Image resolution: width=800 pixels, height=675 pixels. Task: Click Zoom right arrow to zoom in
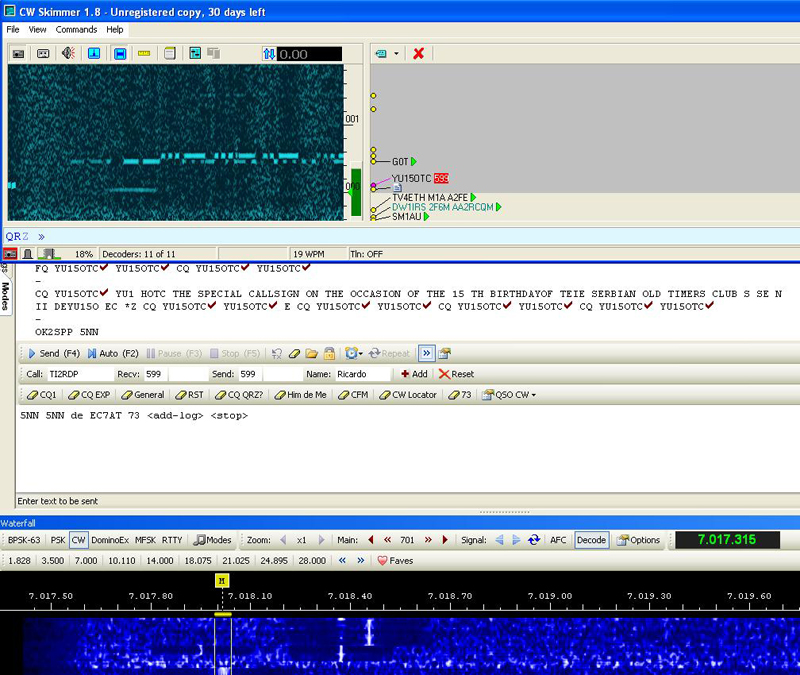tap(321, 540)
